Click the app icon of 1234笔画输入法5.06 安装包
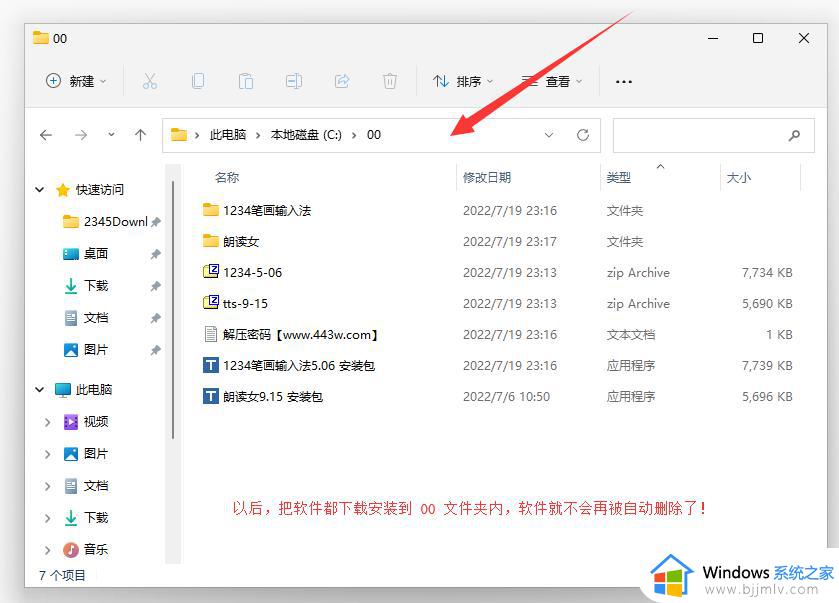Screen dimensions: 839x603 (x=211, y=365)
